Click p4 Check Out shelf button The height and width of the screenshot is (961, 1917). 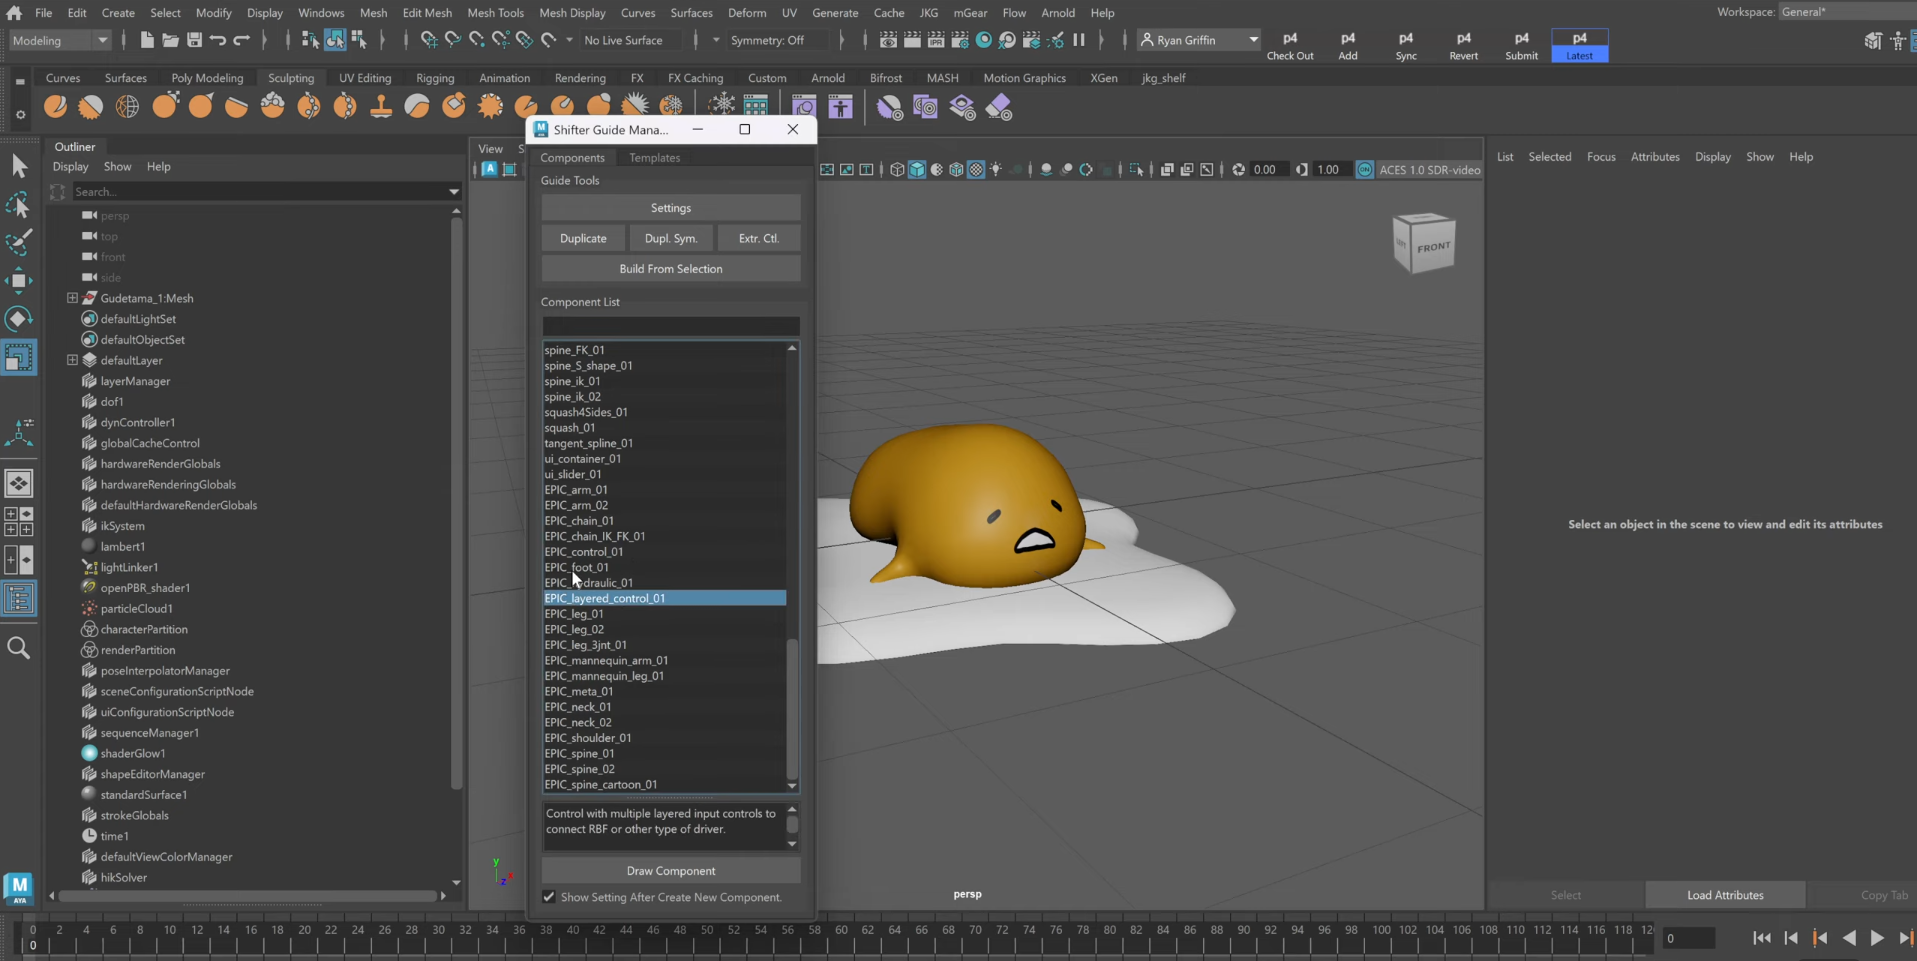point(1290,45)
